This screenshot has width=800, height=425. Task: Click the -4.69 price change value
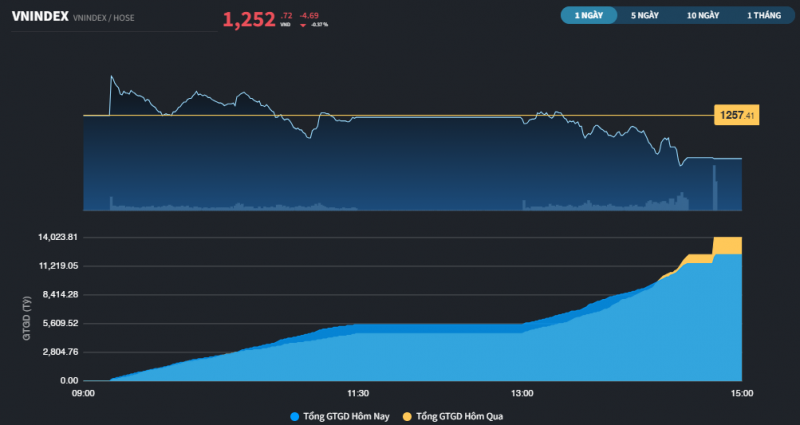tap(309, 15)
